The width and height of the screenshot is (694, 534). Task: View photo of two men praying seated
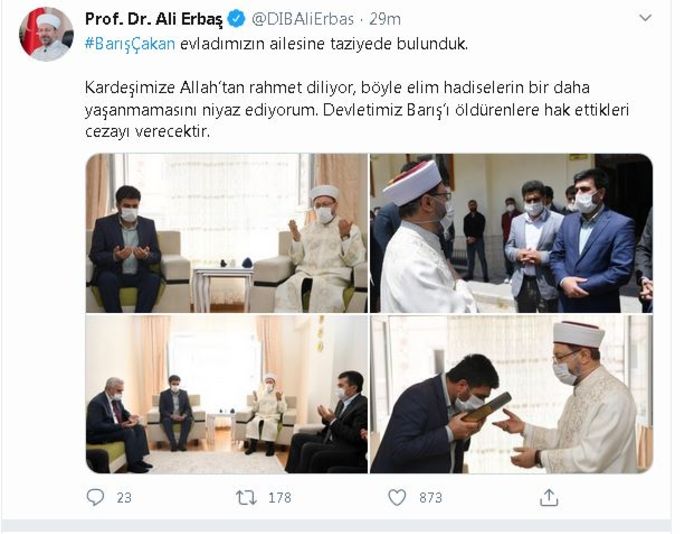[227, 233]
